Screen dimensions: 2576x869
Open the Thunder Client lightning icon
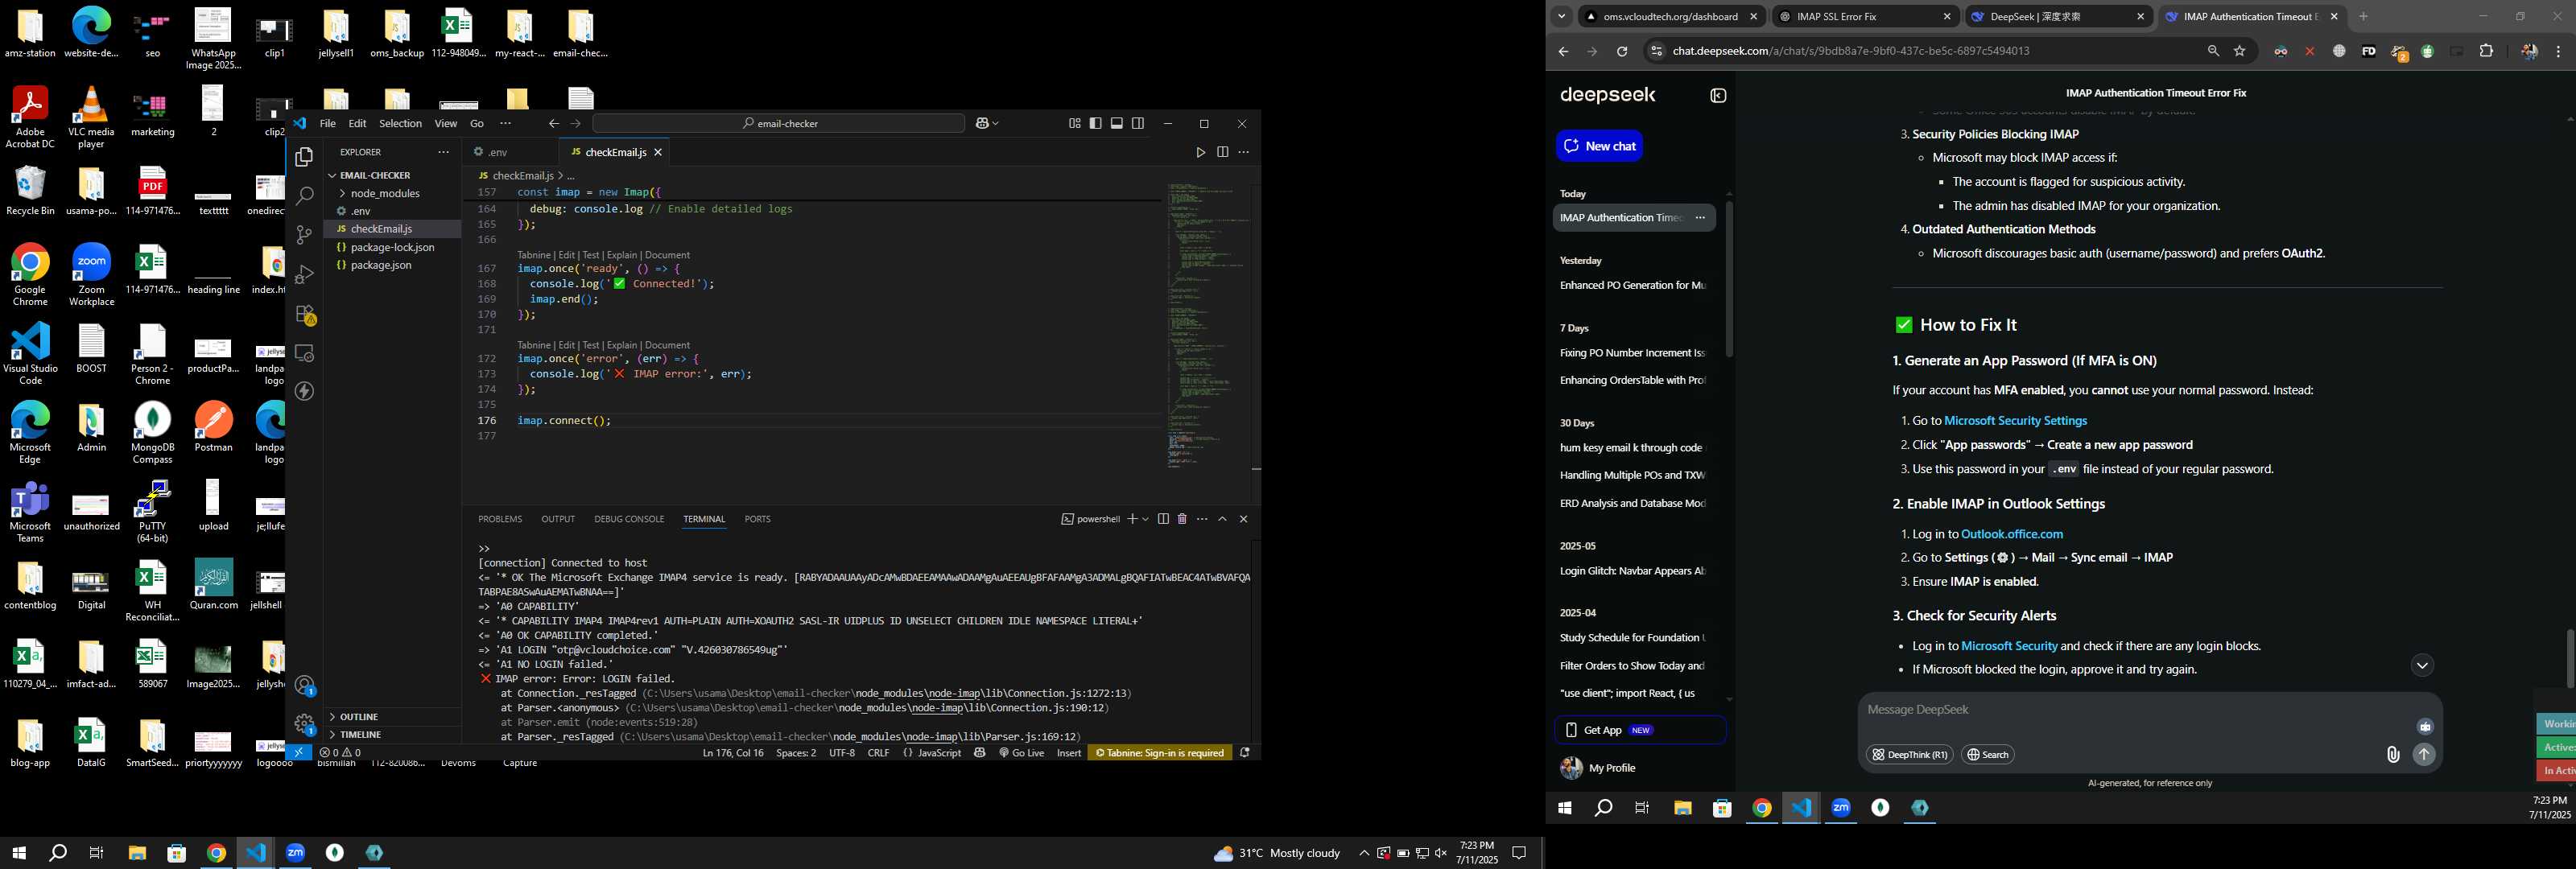point(304,391)
